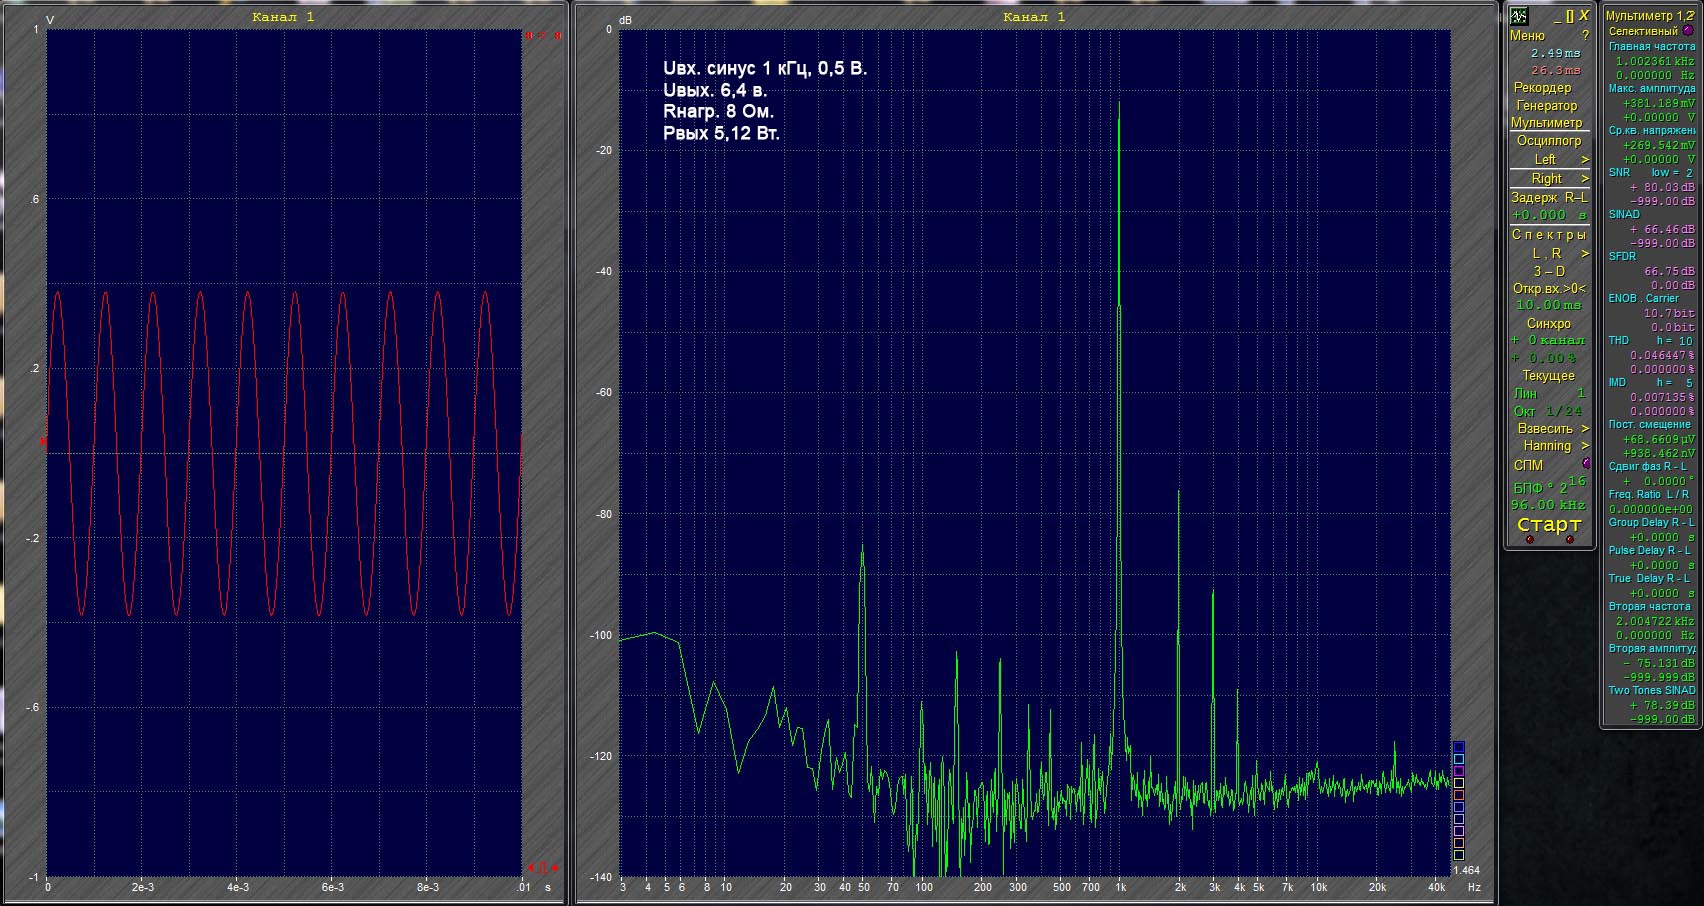Select the dark blue trace swatch
1704x906 pixels.
(1459, 747)
